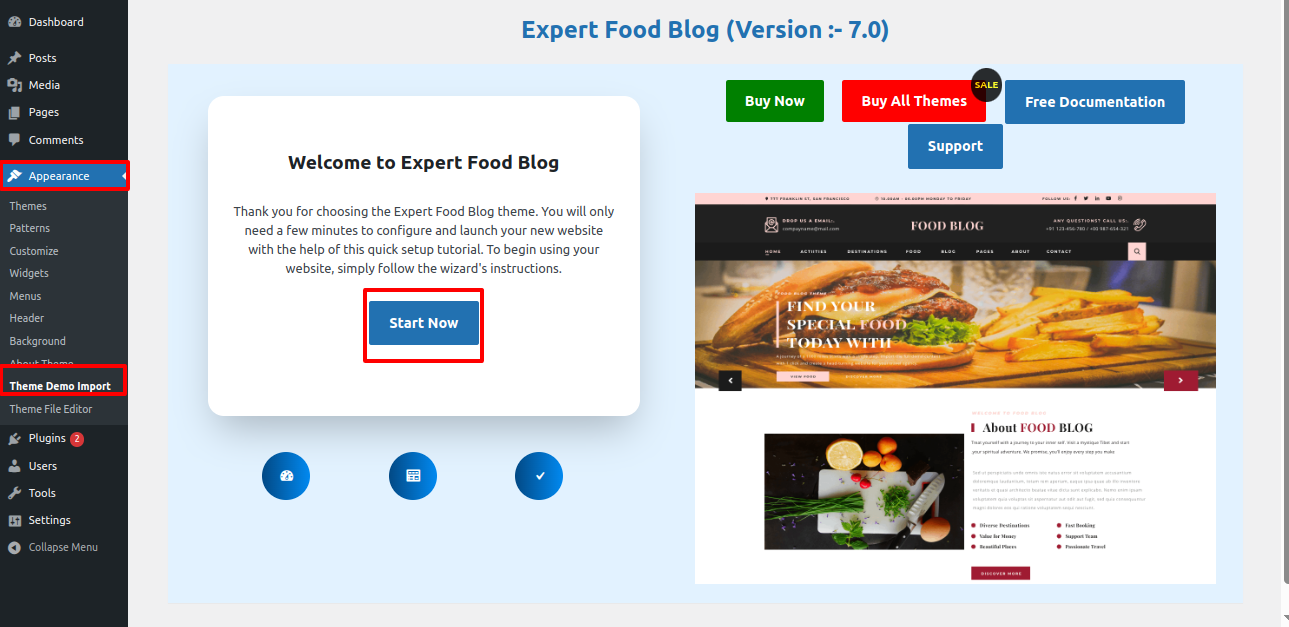
Task: Click the Posts pushpin icon
Action: click(x=14, y=58)
